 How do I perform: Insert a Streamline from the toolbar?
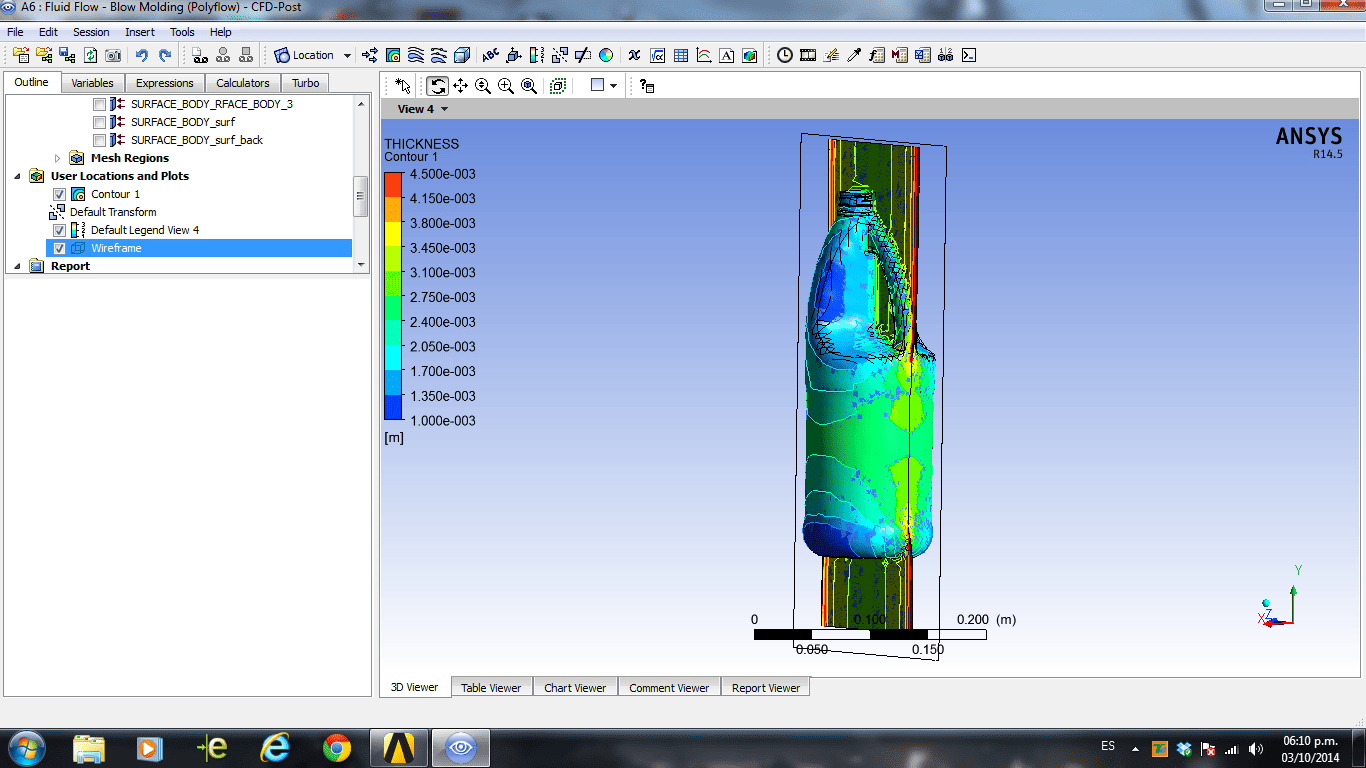[416, 55]
